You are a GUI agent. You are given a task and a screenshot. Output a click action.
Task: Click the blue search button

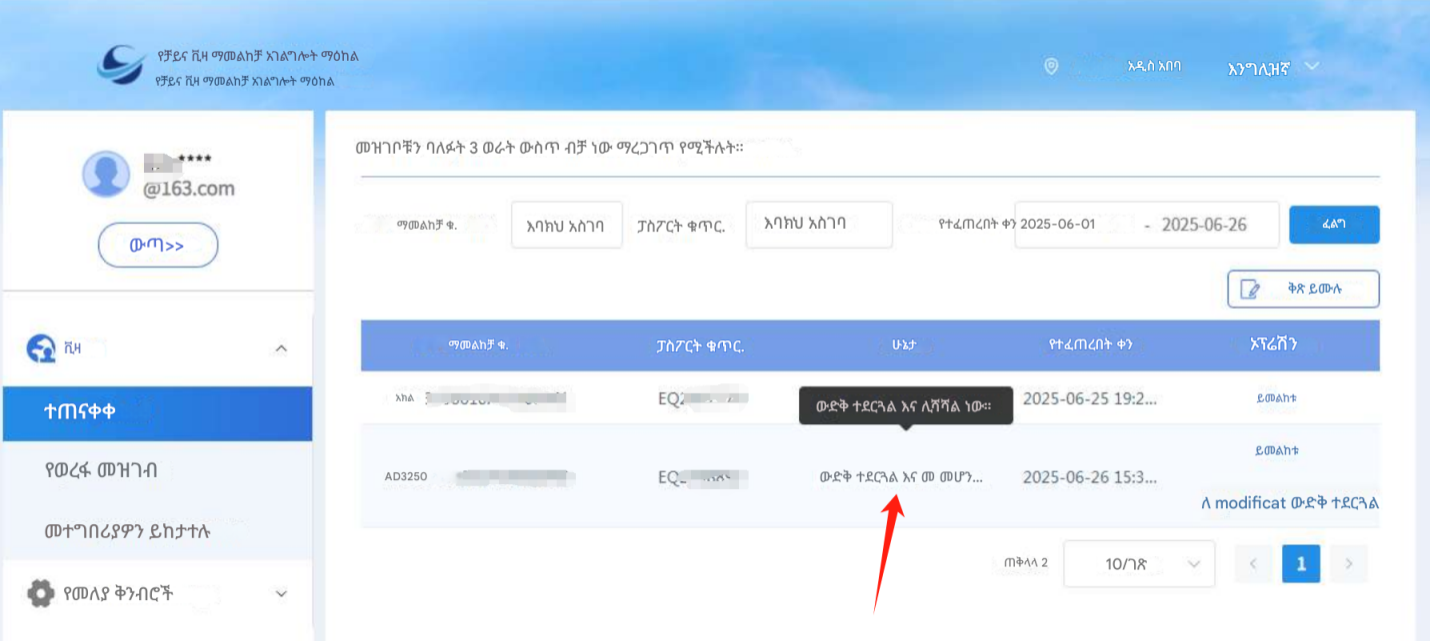1334,225
